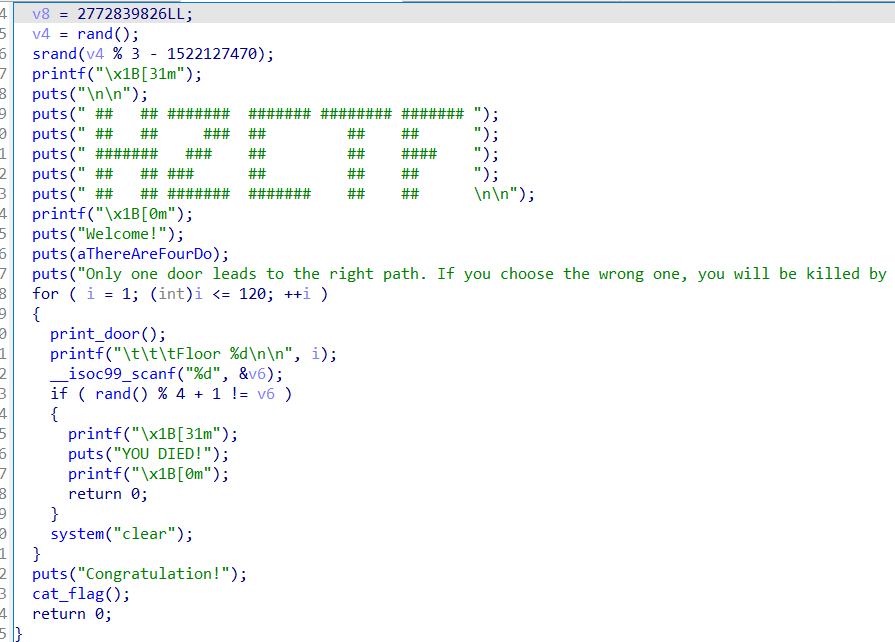This screenshot has width=895, height=642.
Task: Click the puts("Congratulation!") line
Action: coord(139,574)
